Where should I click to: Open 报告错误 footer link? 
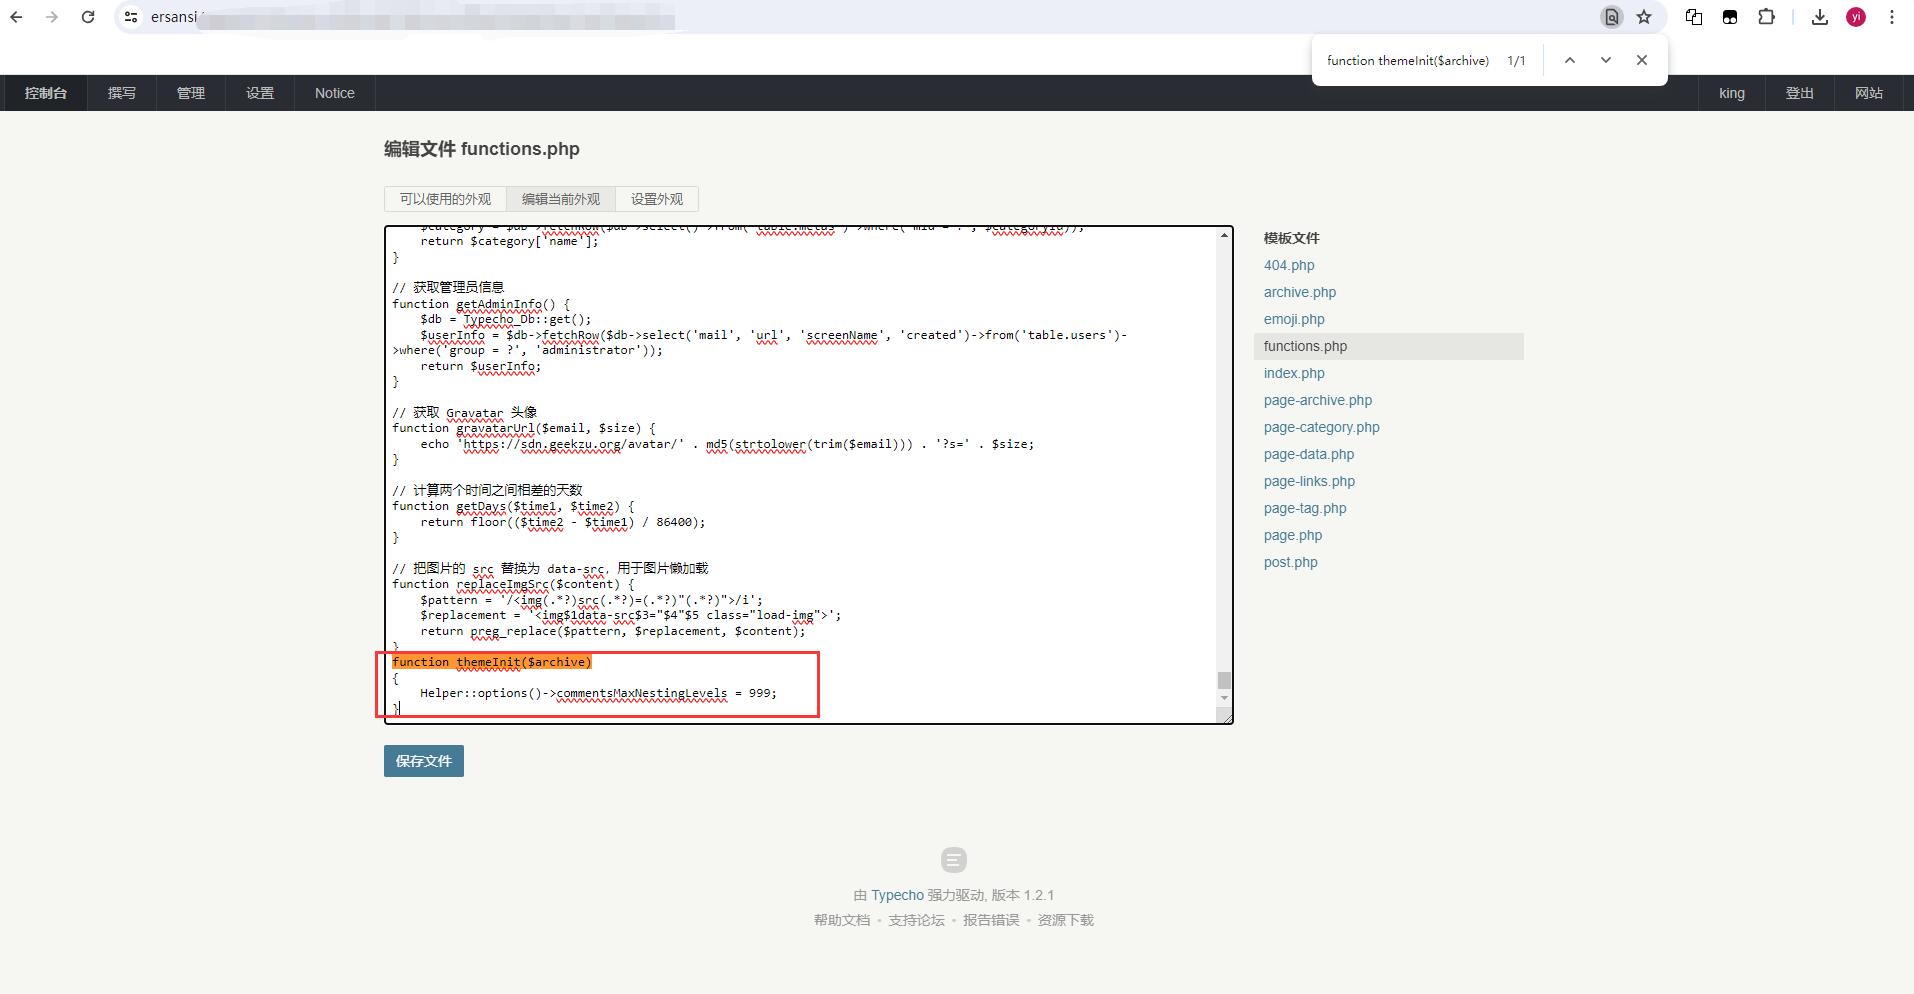click(991, 920)
